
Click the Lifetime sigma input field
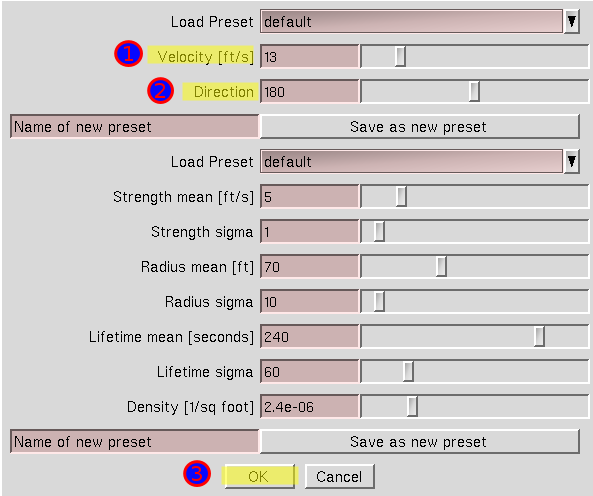(309, 372)
